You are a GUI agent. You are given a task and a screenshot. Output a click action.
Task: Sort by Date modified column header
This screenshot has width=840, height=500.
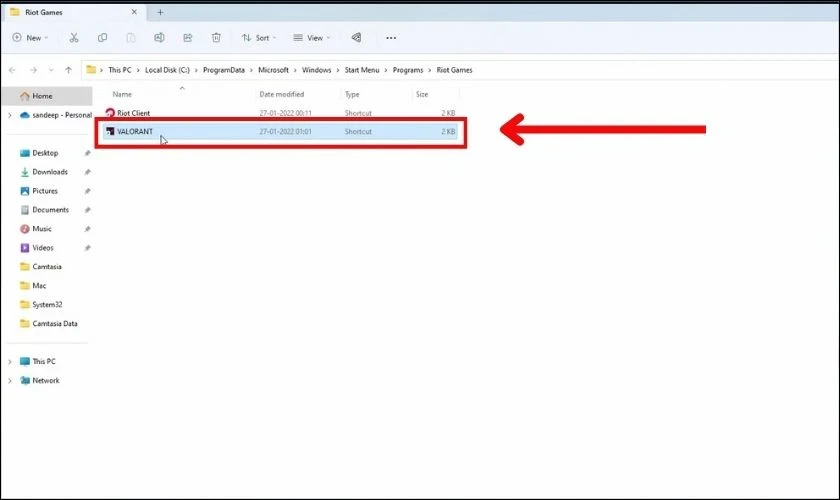click(282, 94)
